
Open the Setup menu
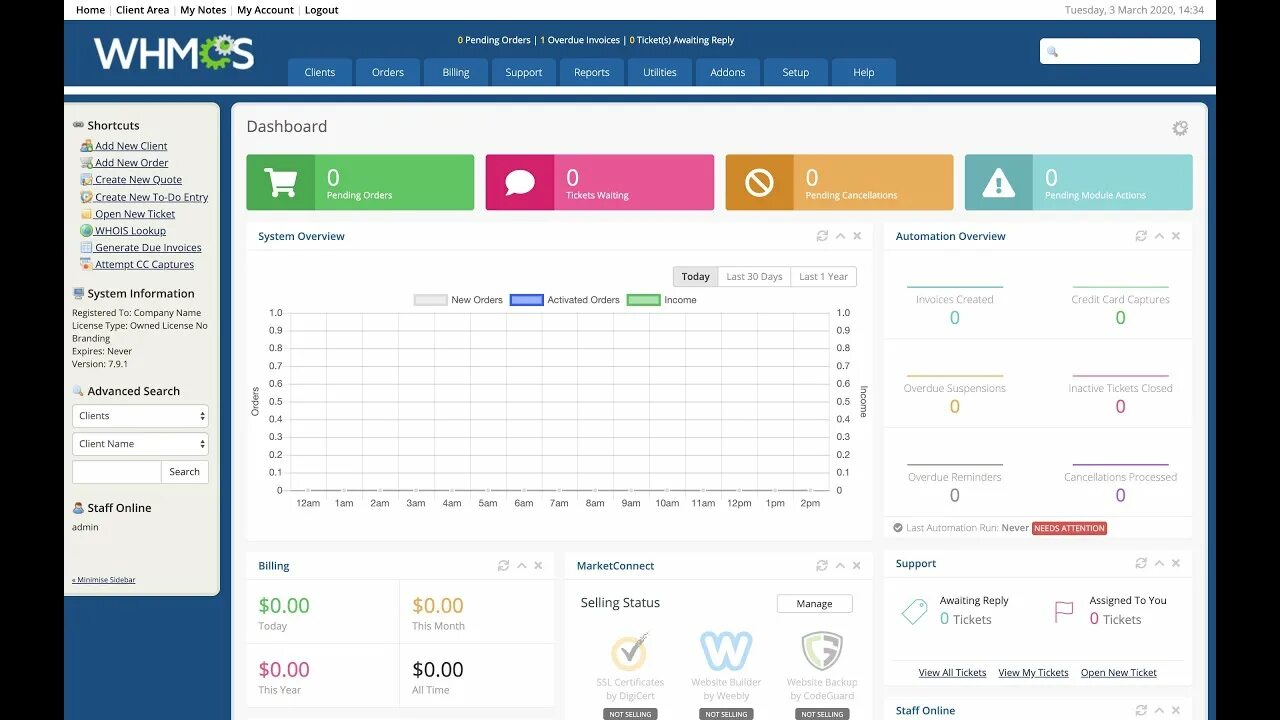click(796, 72)
